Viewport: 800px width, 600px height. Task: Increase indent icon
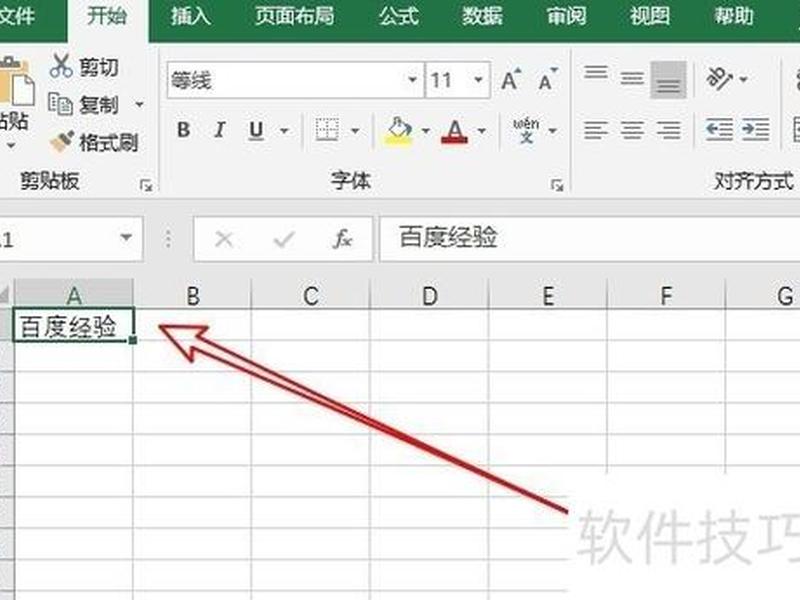756,130
